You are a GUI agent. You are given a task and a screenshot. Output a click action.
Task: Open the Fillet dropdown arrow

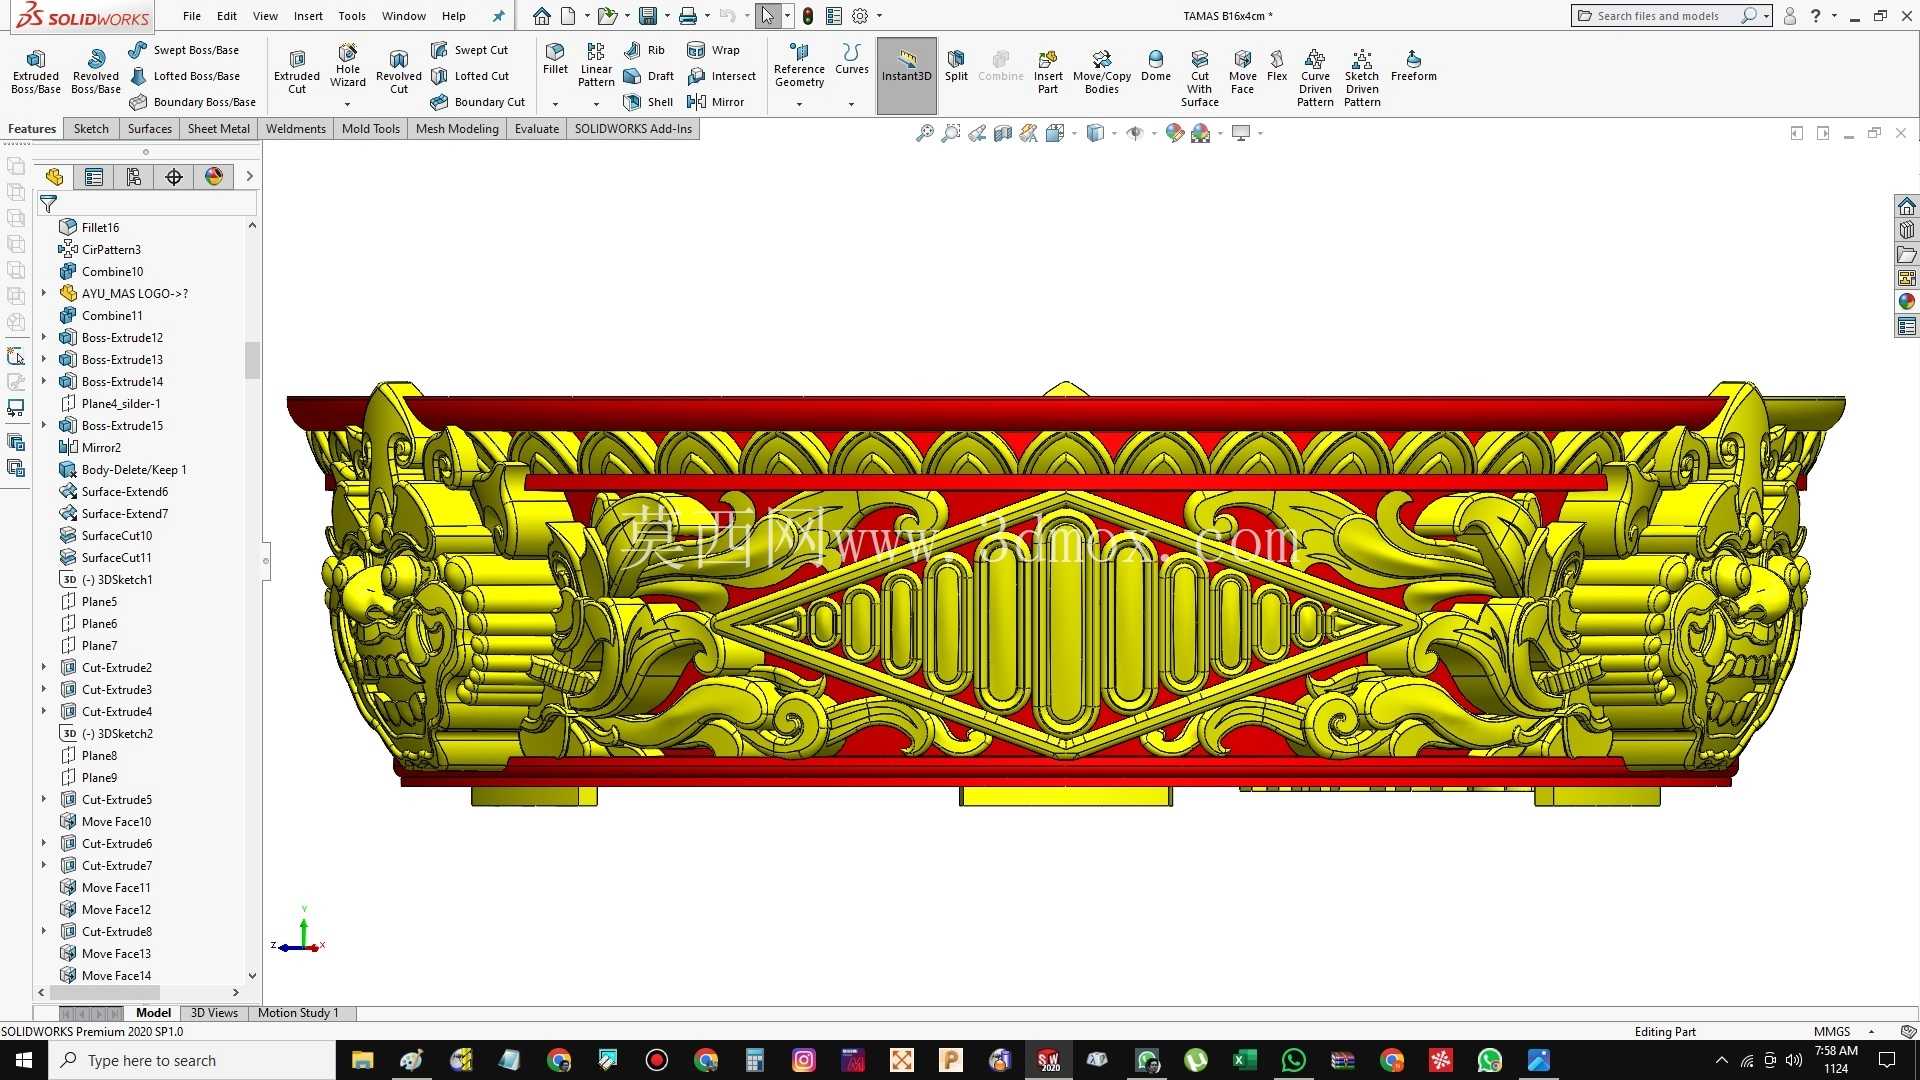[x=555, y=104]
